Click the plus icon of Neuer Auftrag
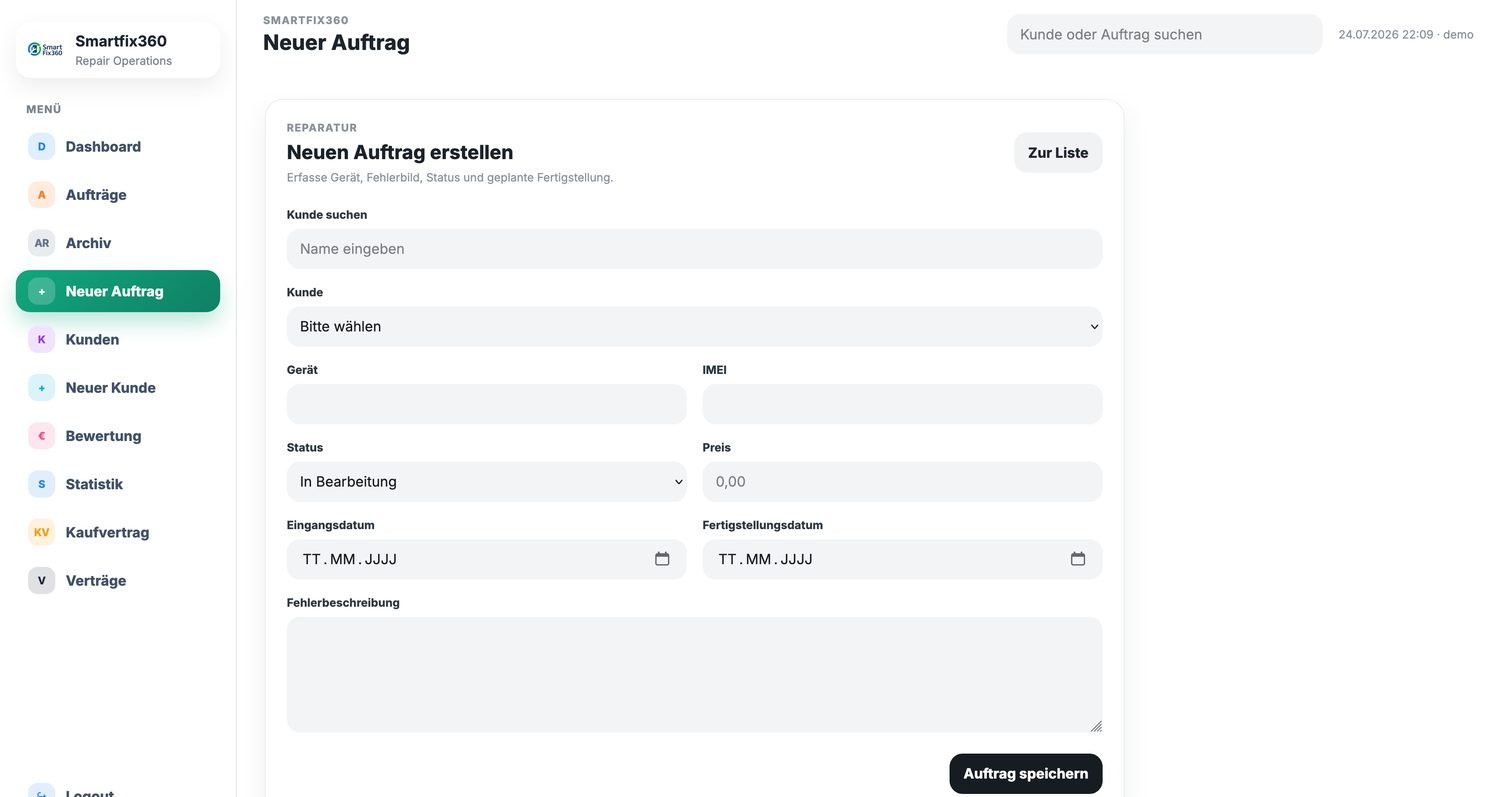The image size is (1500, 797). coord(41,291)
